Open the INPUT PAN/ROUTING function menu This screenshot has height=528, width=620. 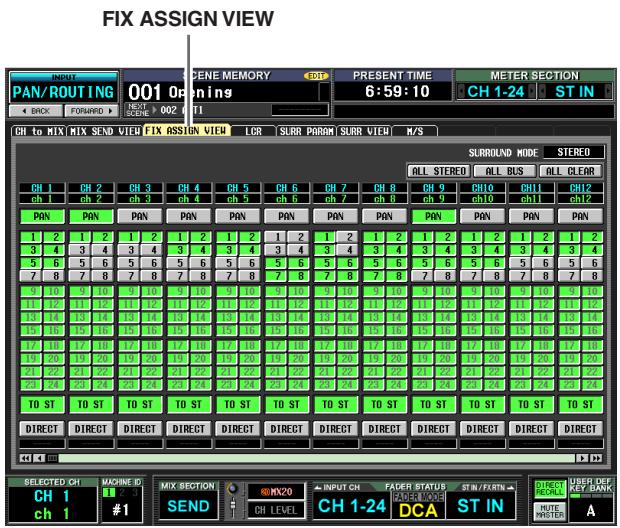coord(63,88)
